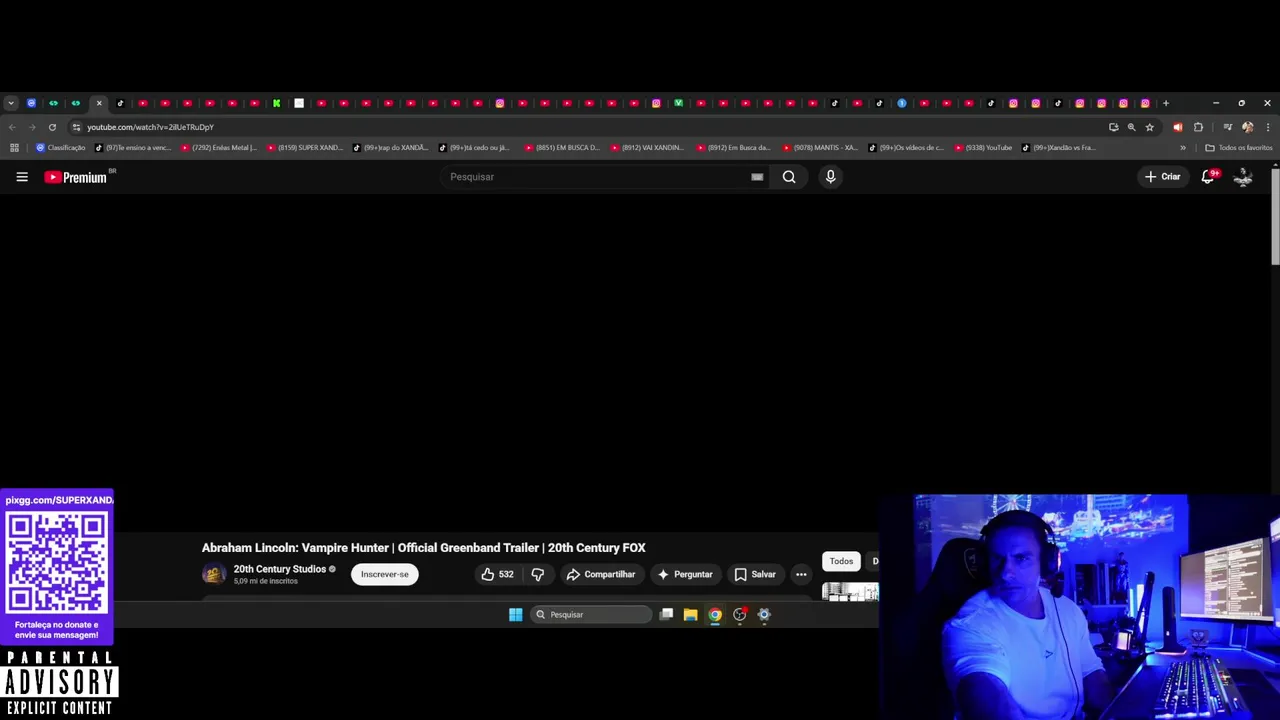
Task: Reload the page
Action: (52, 127)
